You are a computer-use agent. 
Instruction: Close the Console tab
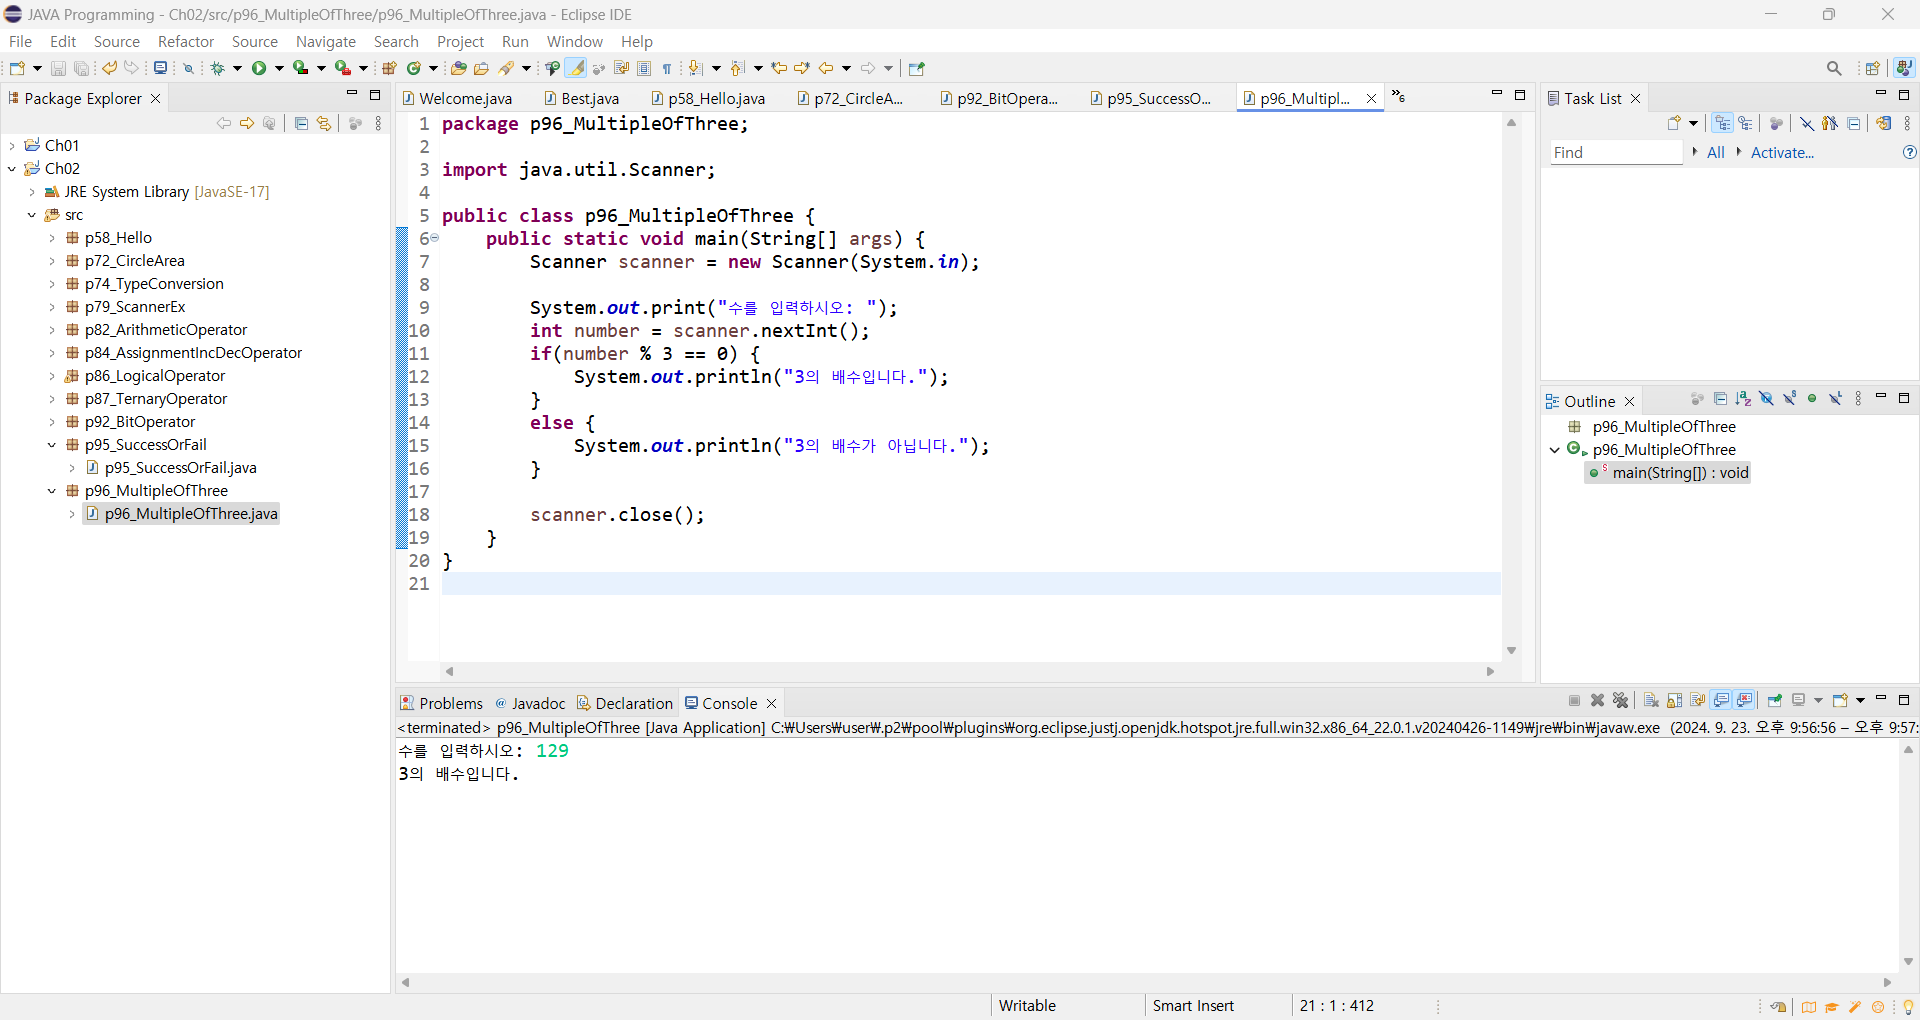[x=771, y=703]
